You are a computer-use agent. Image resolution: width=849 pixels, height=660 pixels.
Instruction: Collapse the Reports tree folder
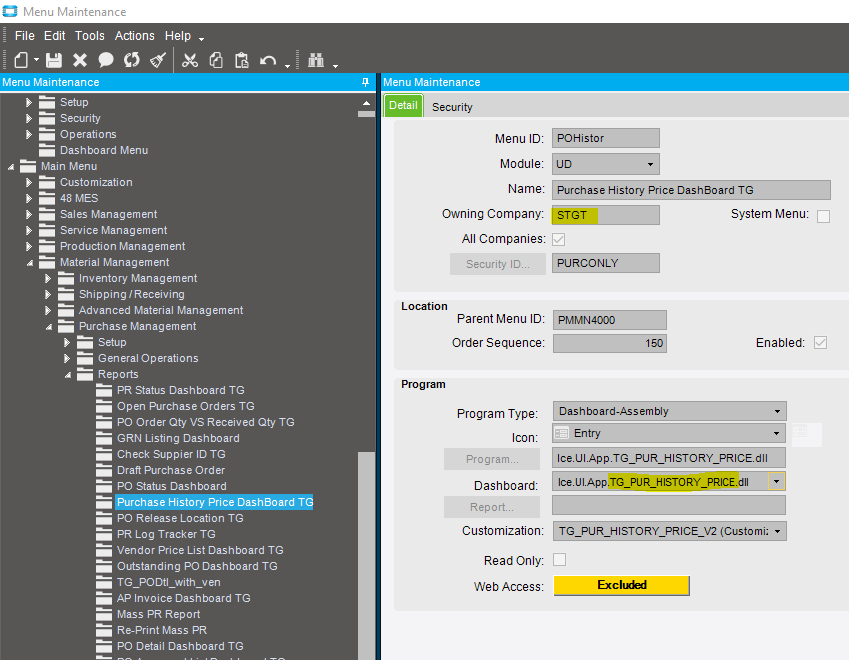pos(67,374)
